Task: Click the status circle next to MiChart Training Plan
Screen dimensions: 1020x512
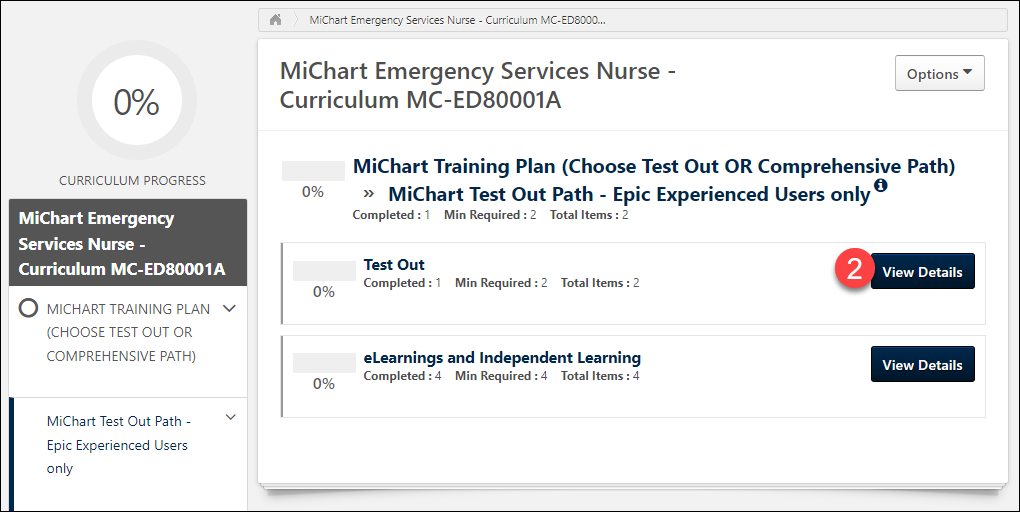Action: coord(29,310)
